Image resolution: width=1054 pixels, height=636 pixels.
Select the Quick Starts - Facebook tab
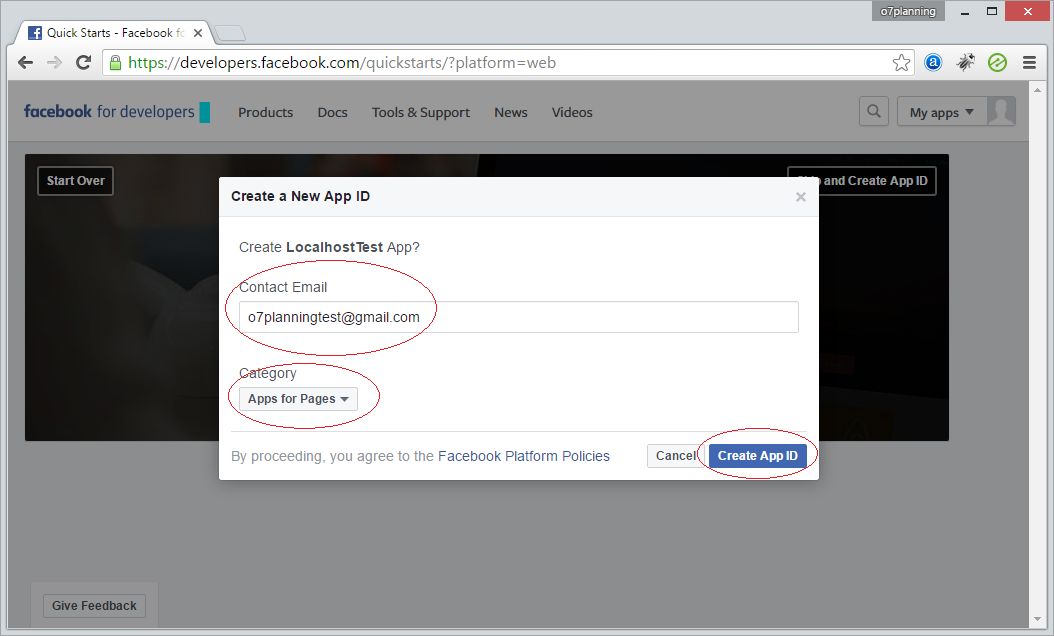pos(115,33)
